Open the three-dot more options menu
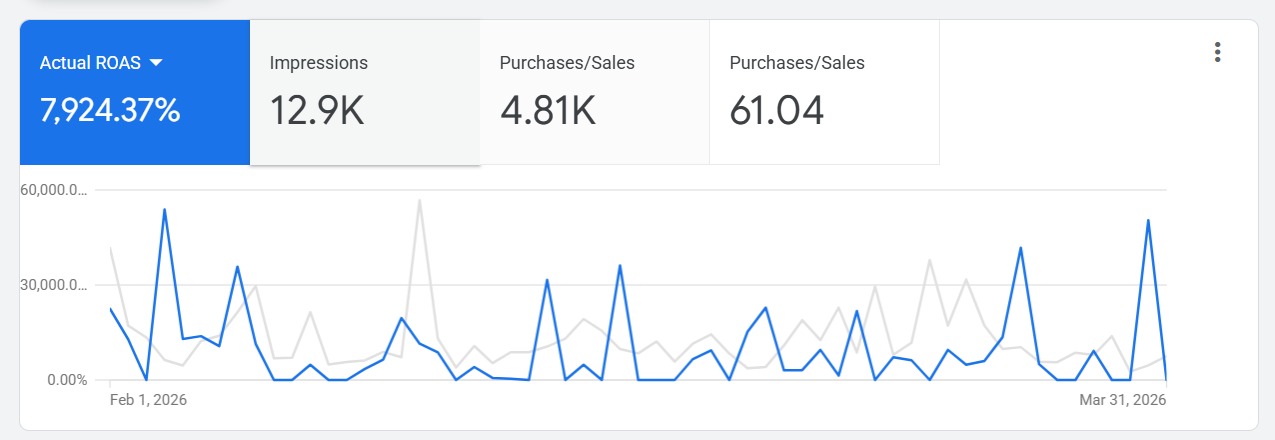The width and height of the screenshot is (1275, 440). [1217, 53]
